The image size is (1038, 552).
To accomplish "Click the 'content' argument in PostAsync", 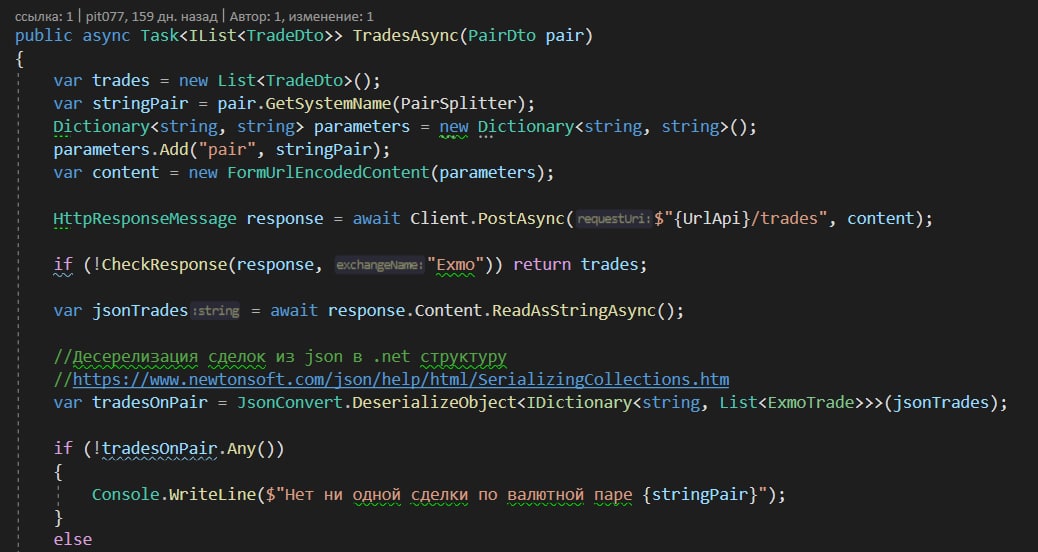I will (x=880, y=219).
